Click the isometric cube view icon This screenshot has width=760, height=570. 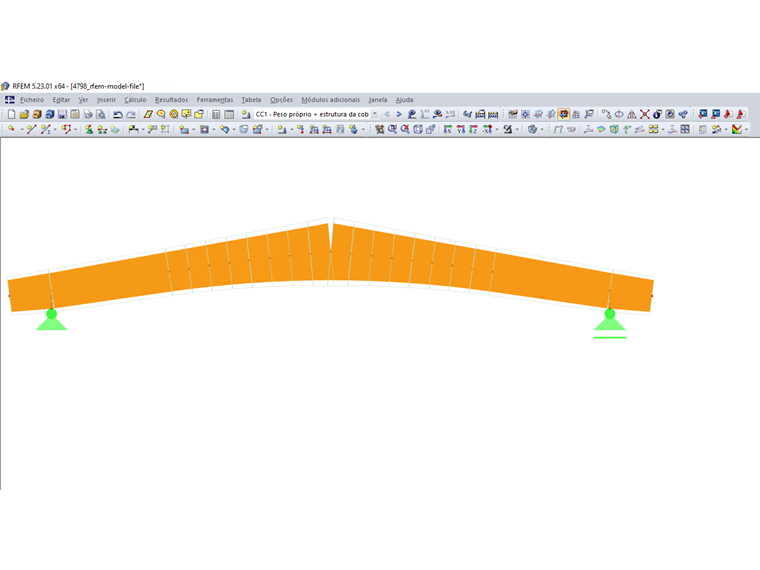[x=418, y=129]
